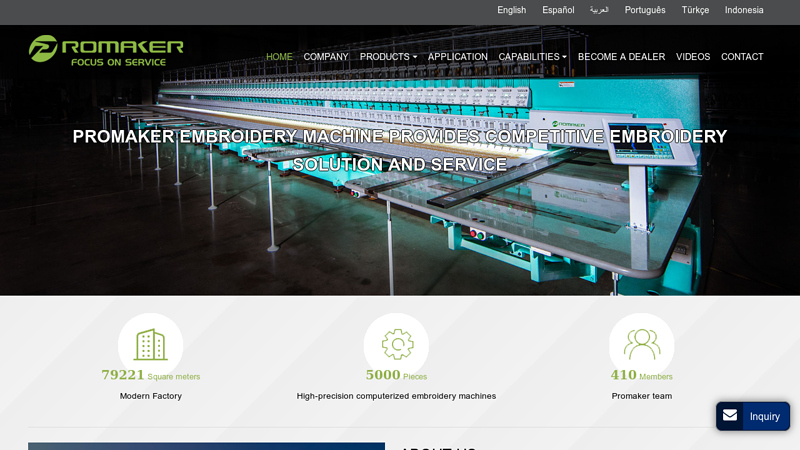The height and width of the screenshot is (450, 800).
Task: Click the Promaker team label
Action: pos(642,396)
